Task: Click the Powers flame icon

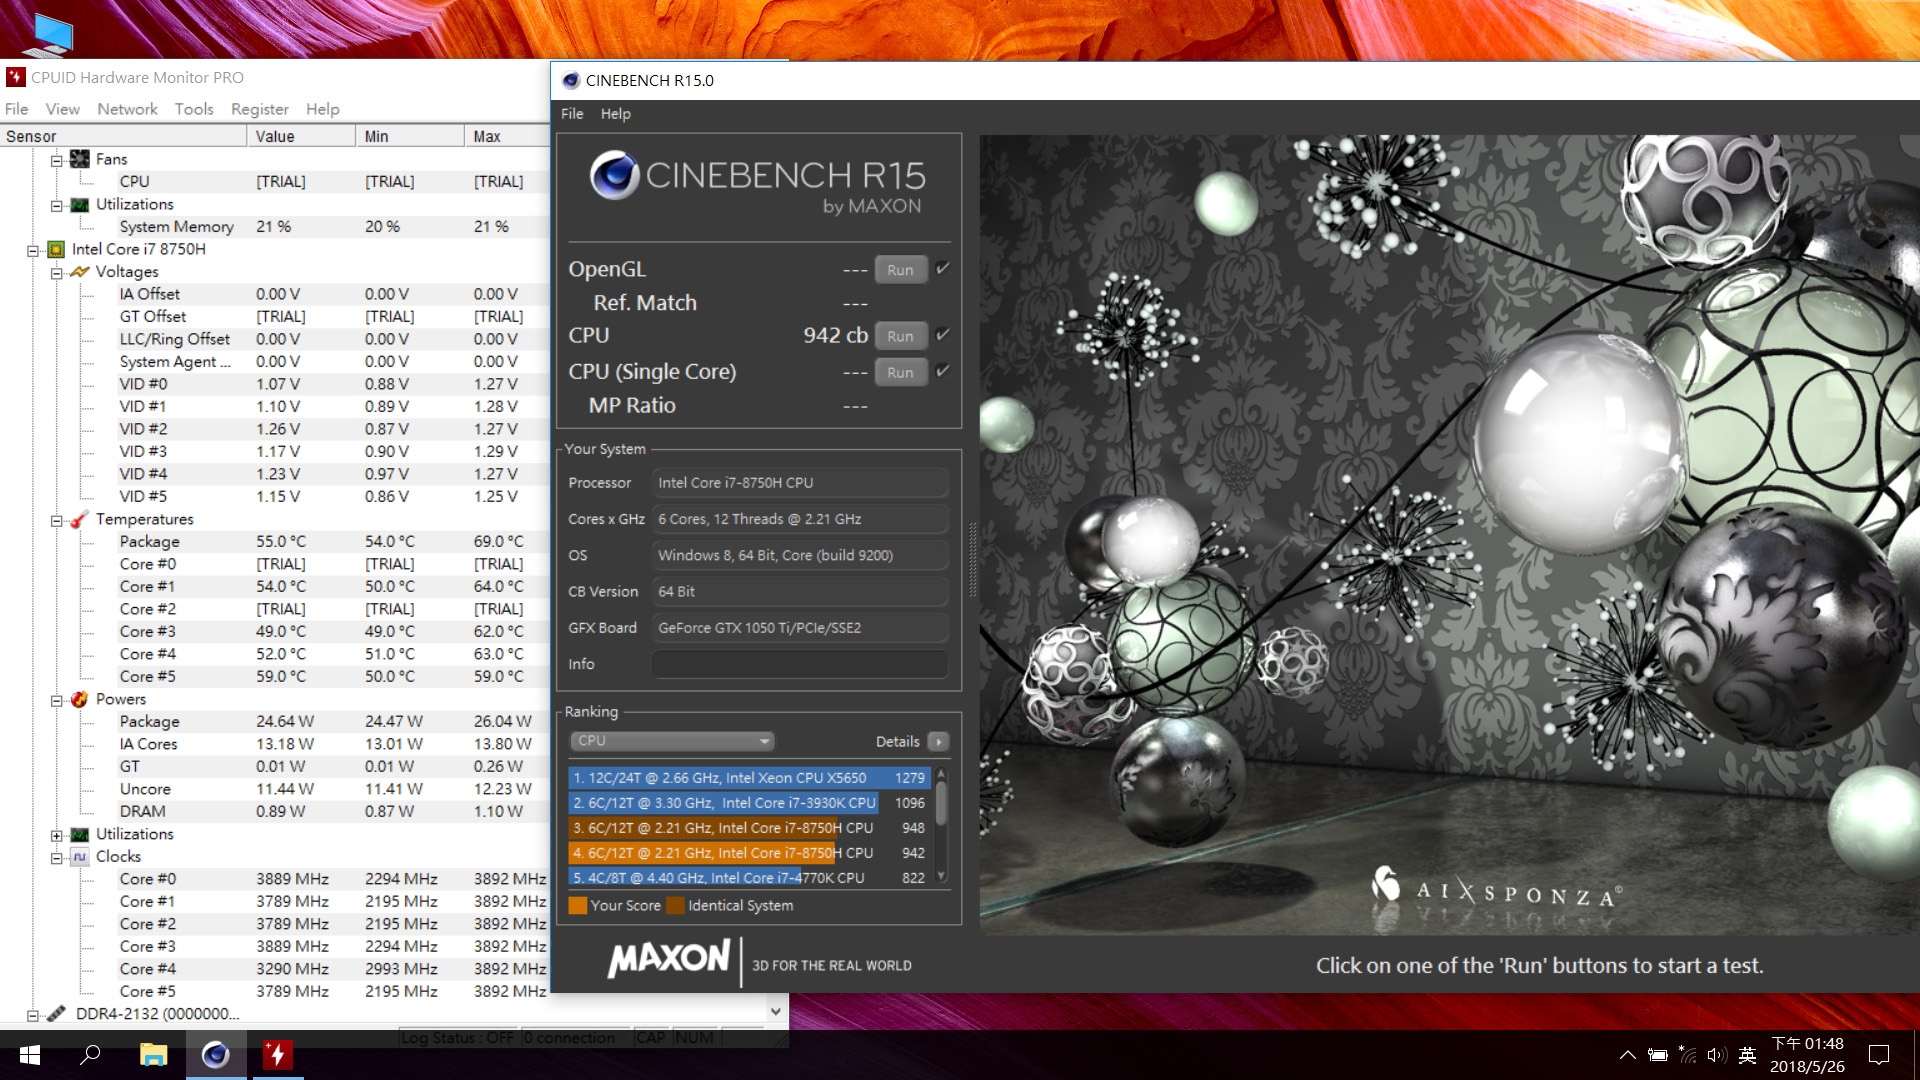Action: pos(80,699)
